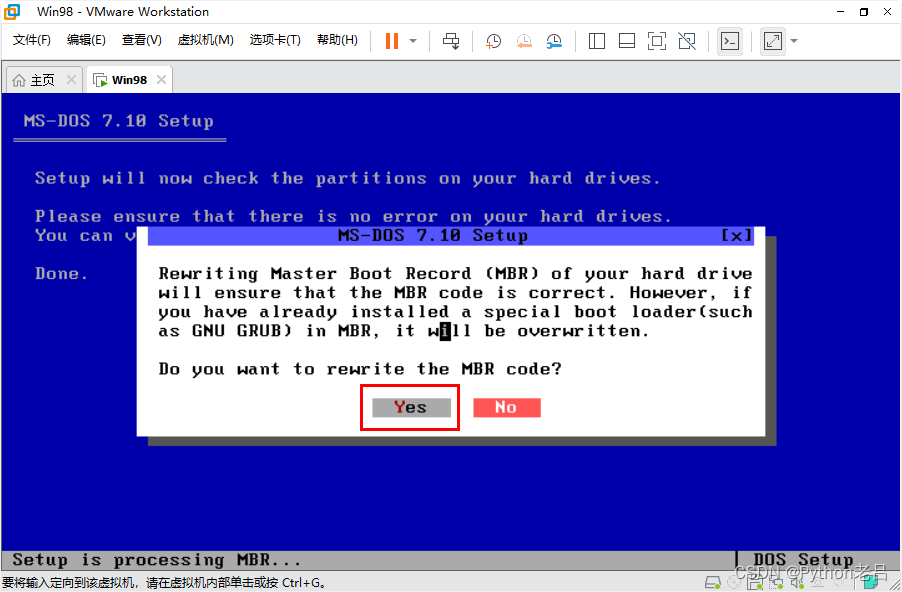Expand the stretch guest dropdown arrow
Viewport: 902px width, 592px height.
794,41
